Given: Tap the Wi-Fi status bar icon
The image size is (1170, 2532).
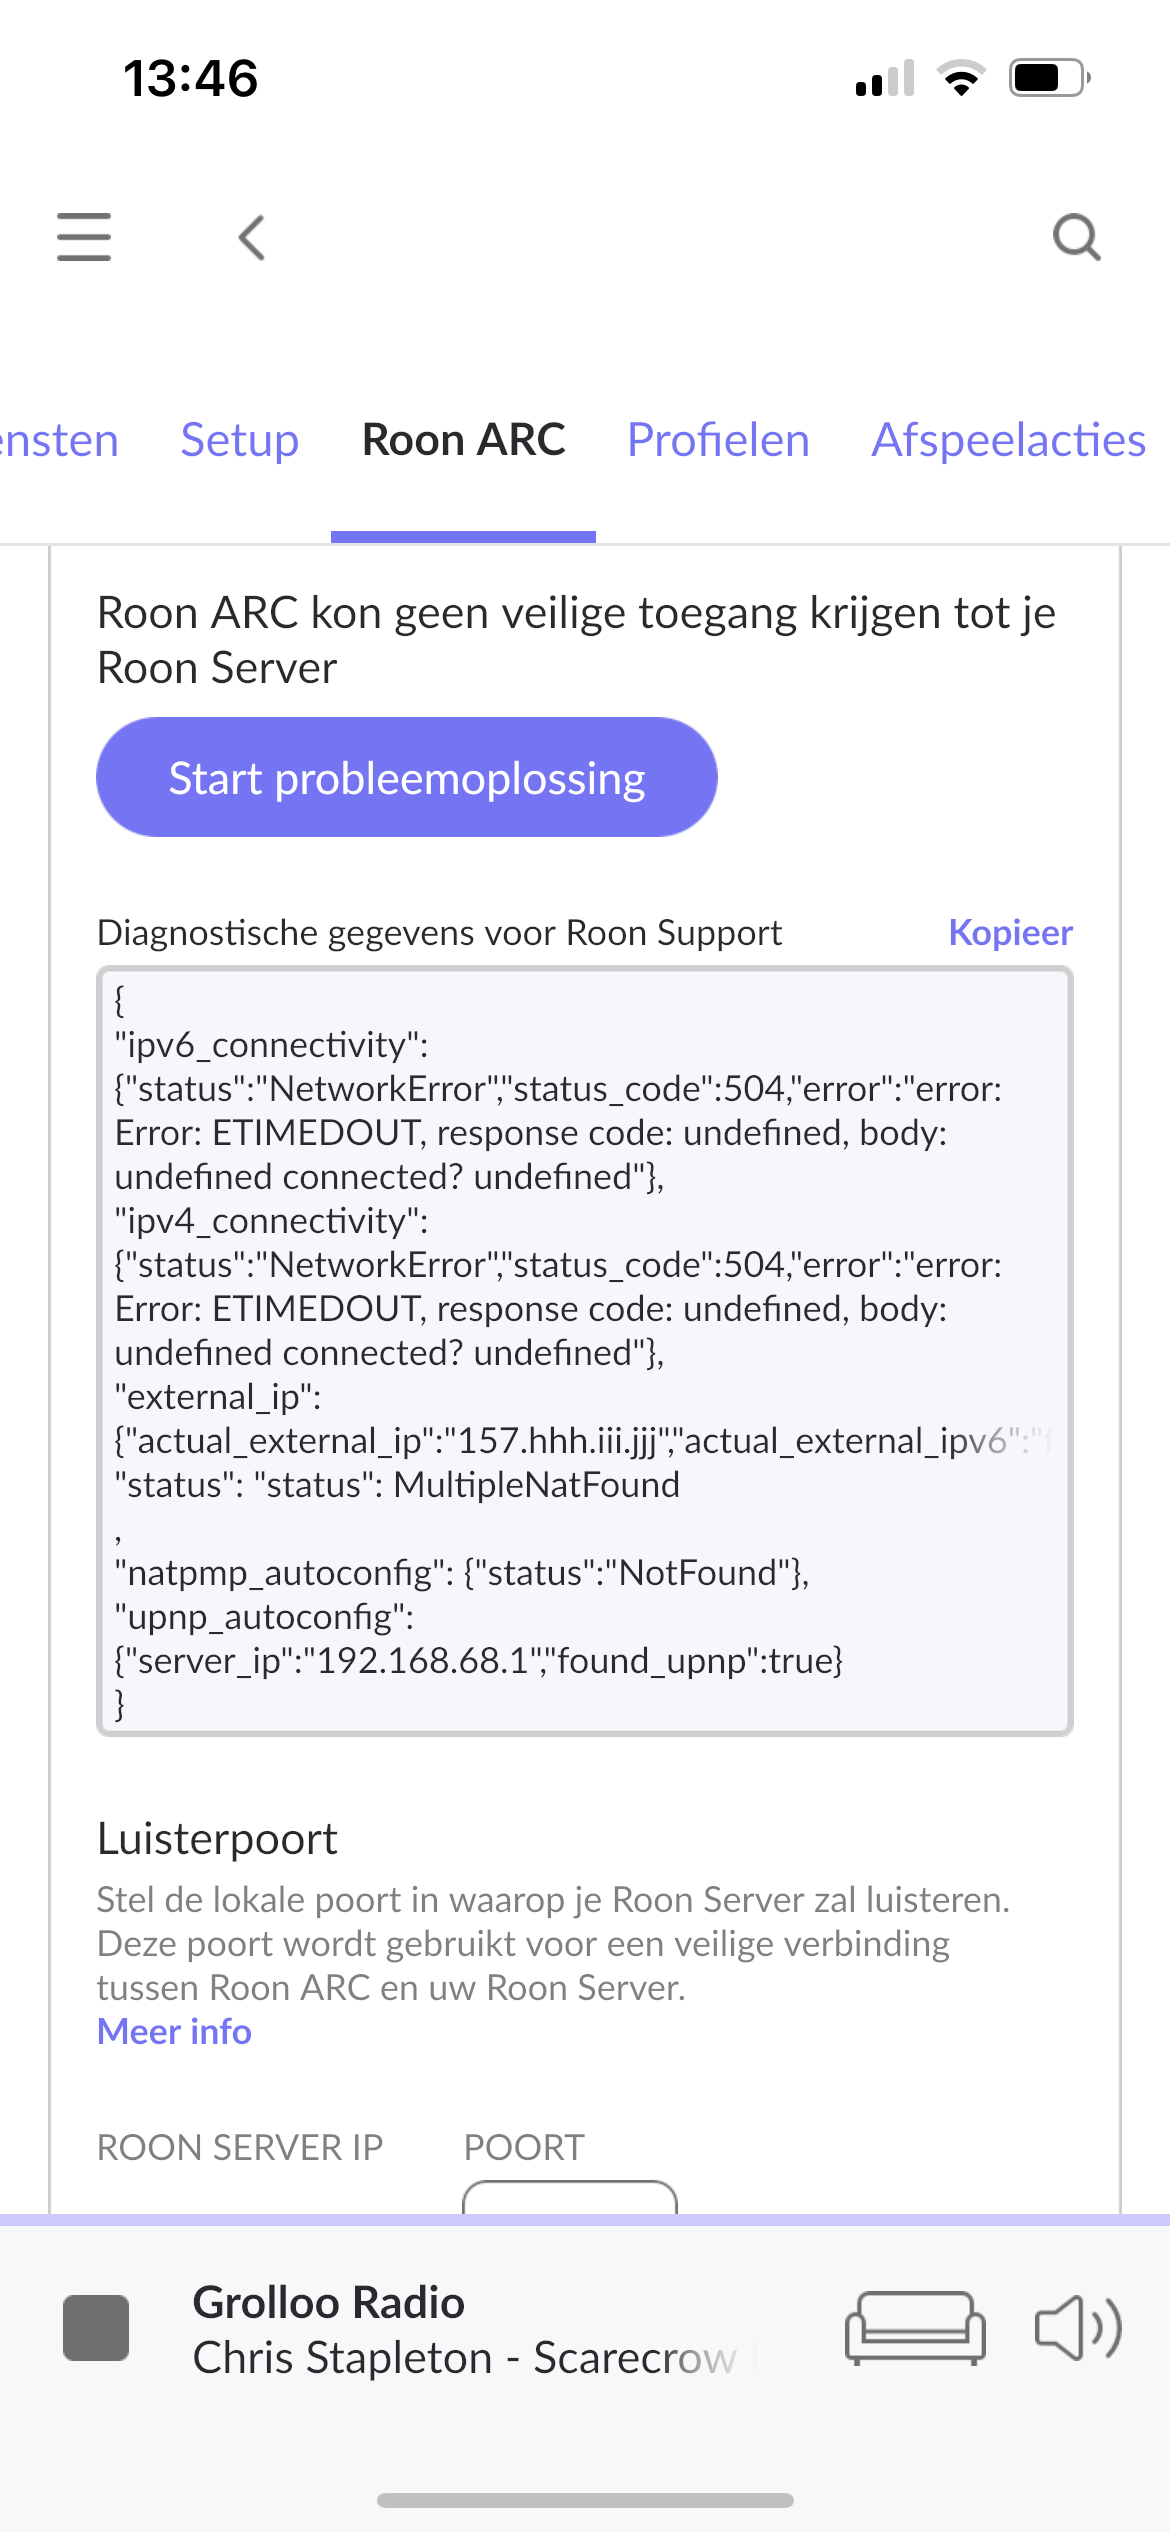Looking at the screenshot, I should (961, 78).
